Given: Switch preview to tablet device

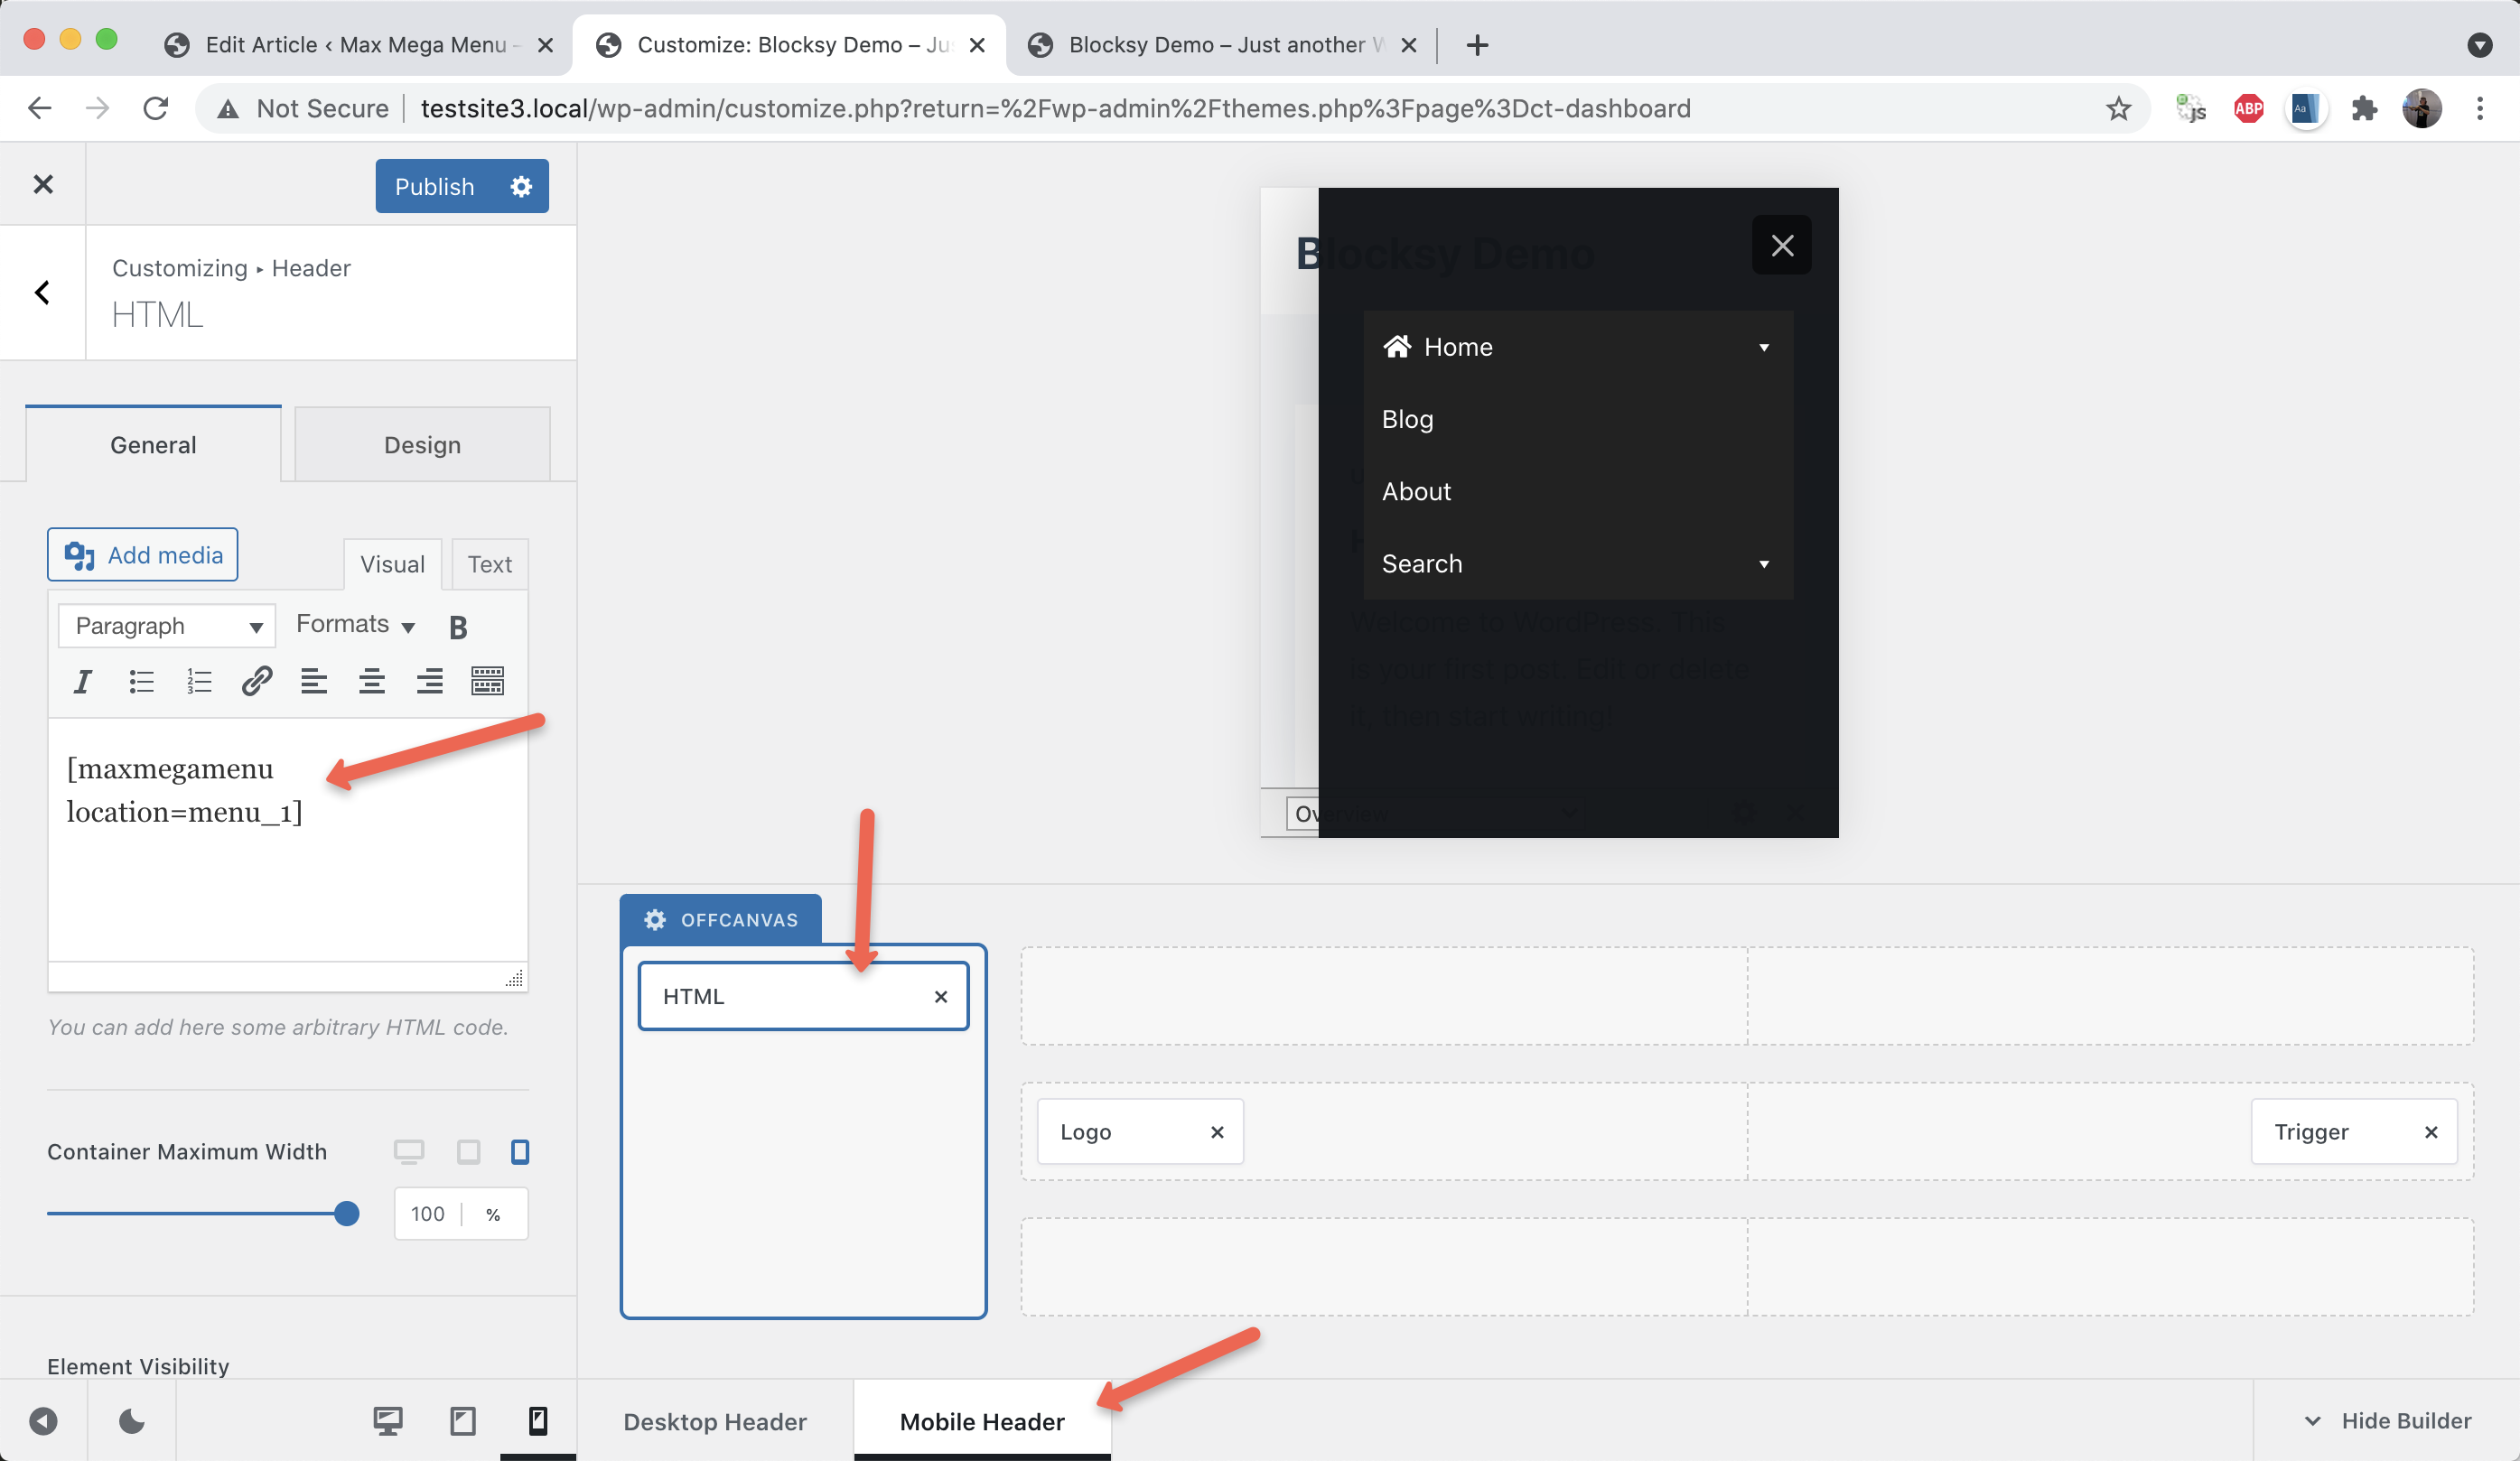Looking at the screenshot, I should click(x=463, y=1421).
